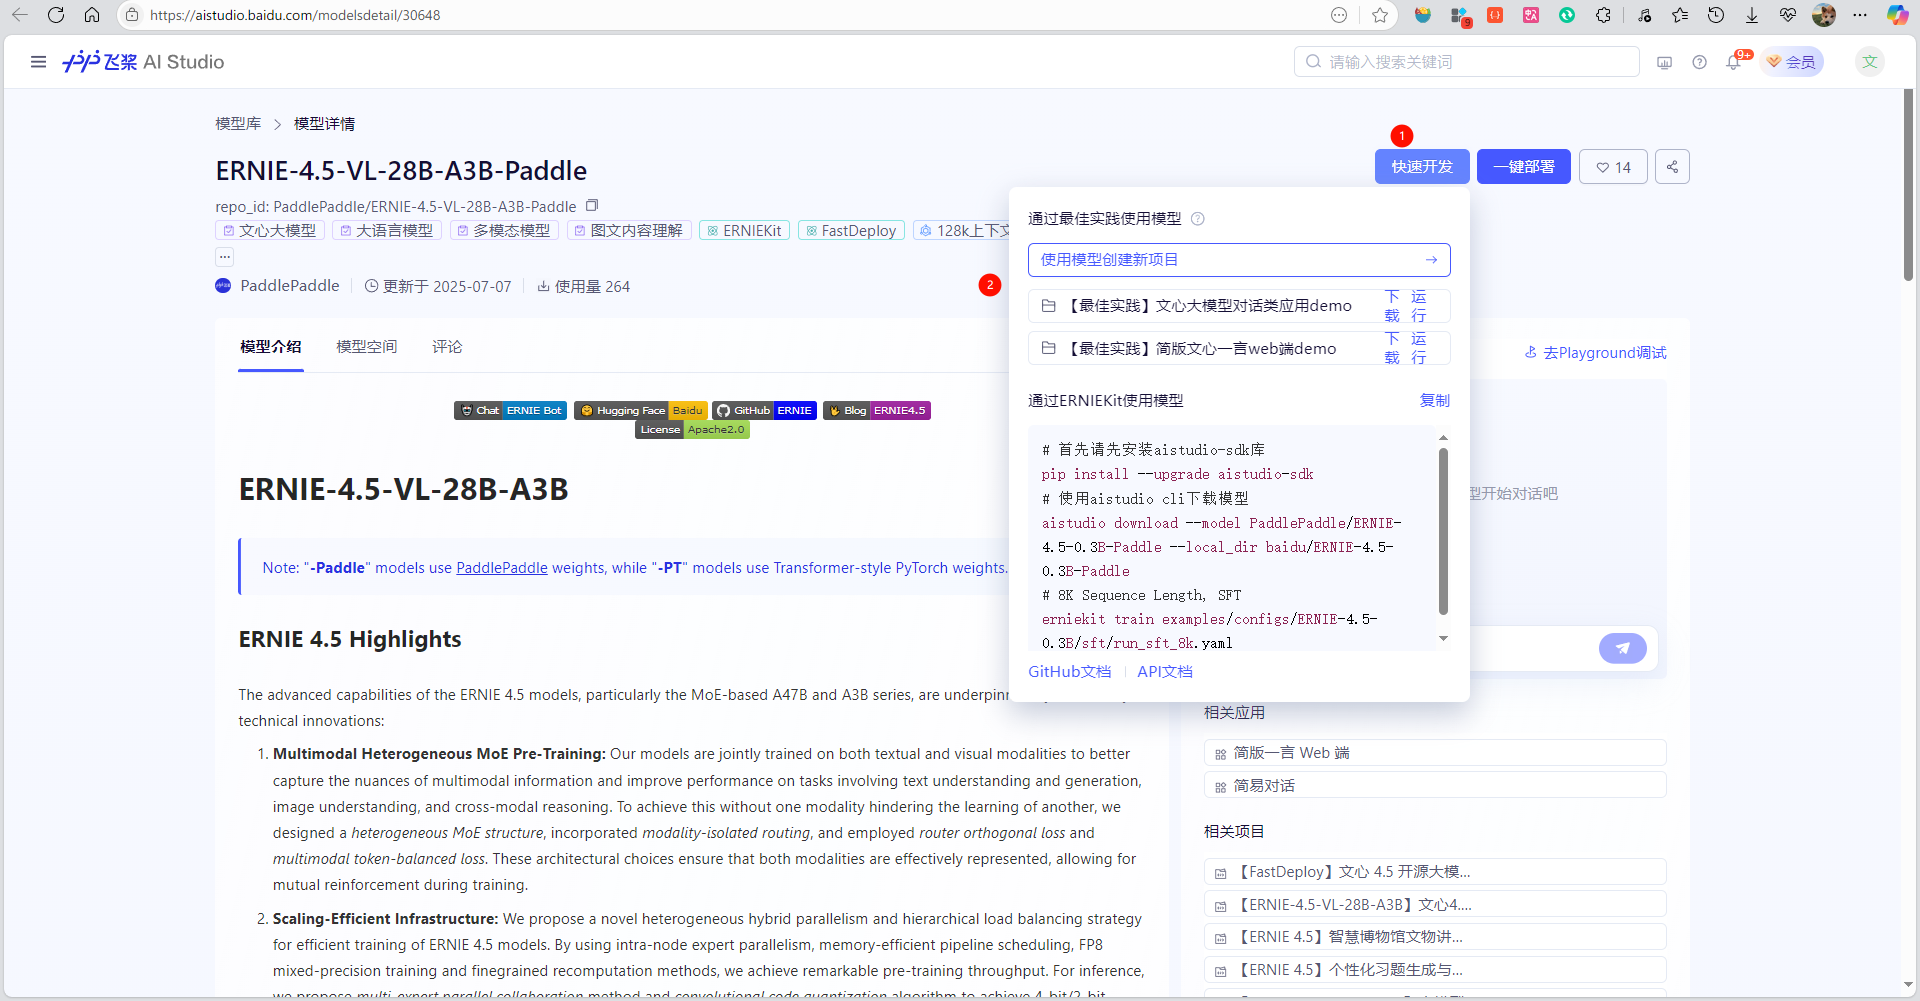
Task: Run the 简版文心一言web端demo project
Action: tap(1418, 348)
